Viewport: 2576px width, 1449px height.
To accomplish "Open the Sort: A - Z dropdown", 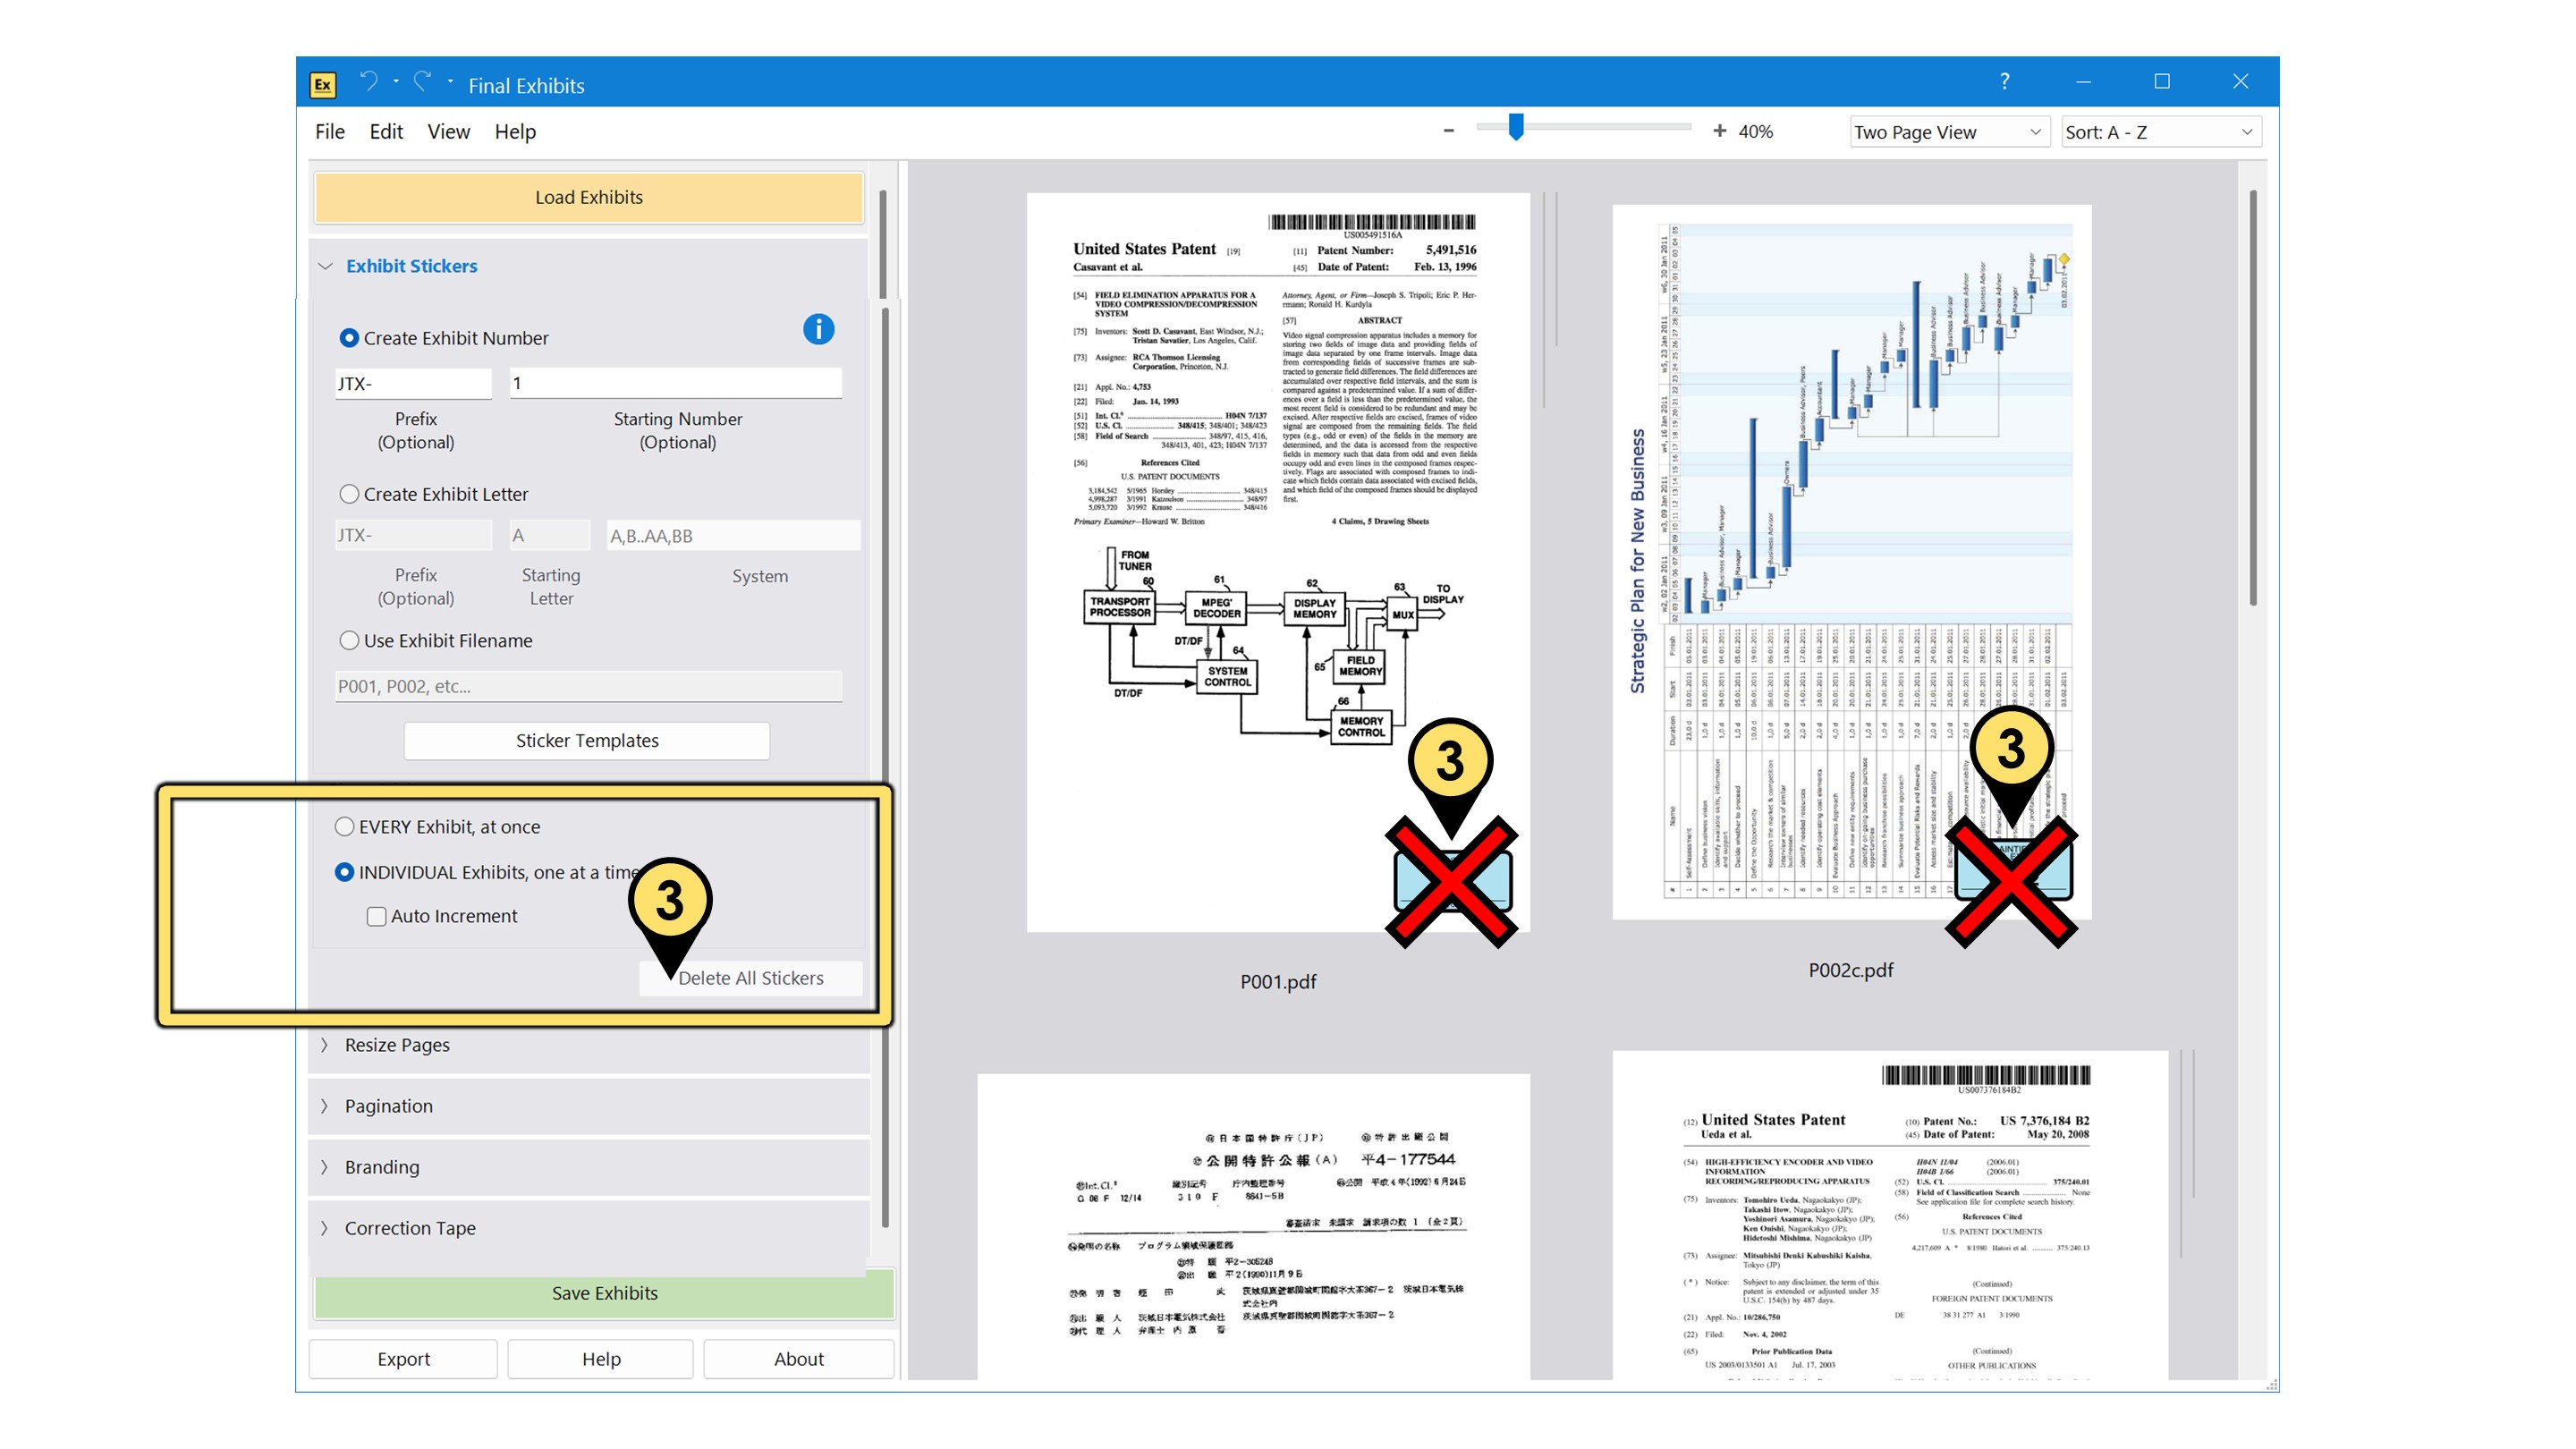I will 2158,132.
